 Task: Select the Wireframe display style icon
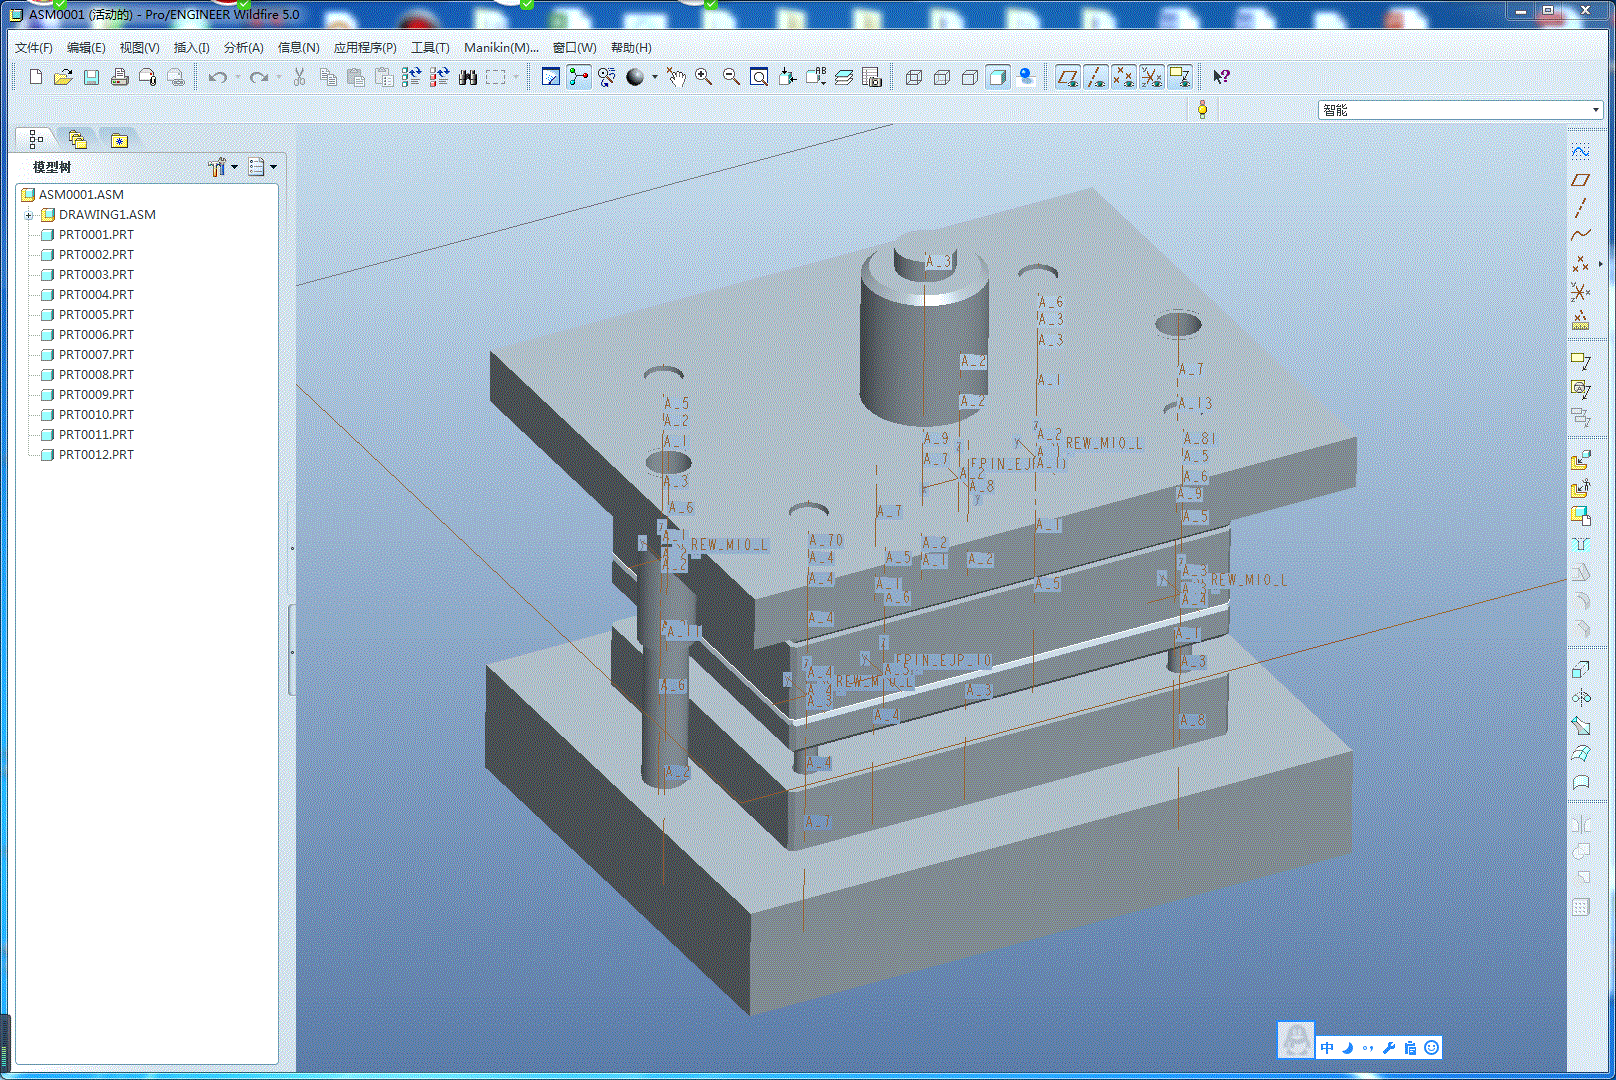coord(913,77)
